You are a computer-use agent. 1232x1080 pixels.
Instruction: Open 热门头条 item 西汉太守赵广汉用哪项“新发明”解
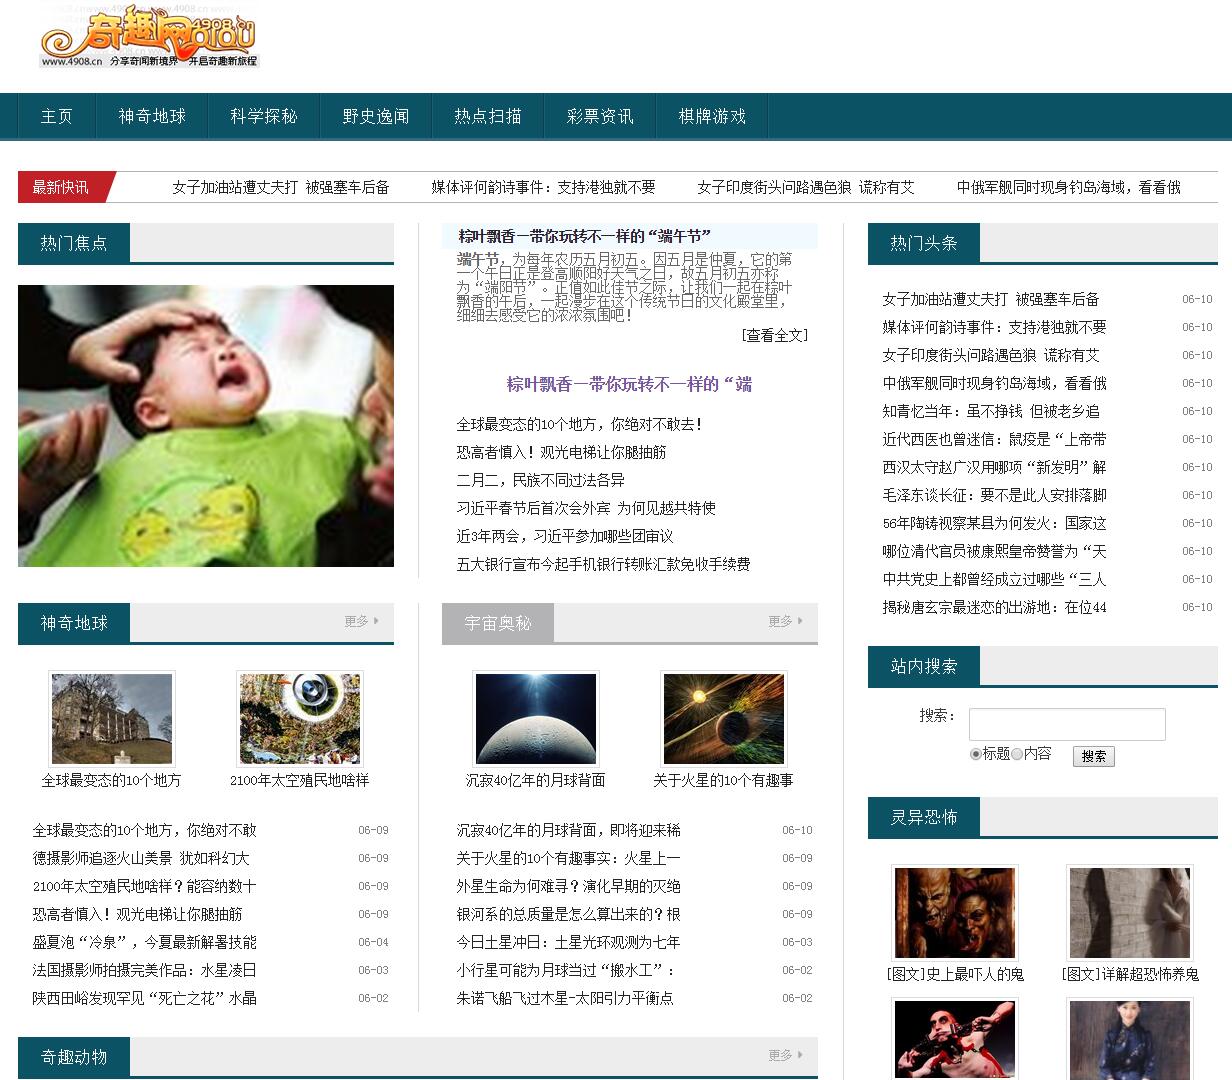tap(994, 467)
